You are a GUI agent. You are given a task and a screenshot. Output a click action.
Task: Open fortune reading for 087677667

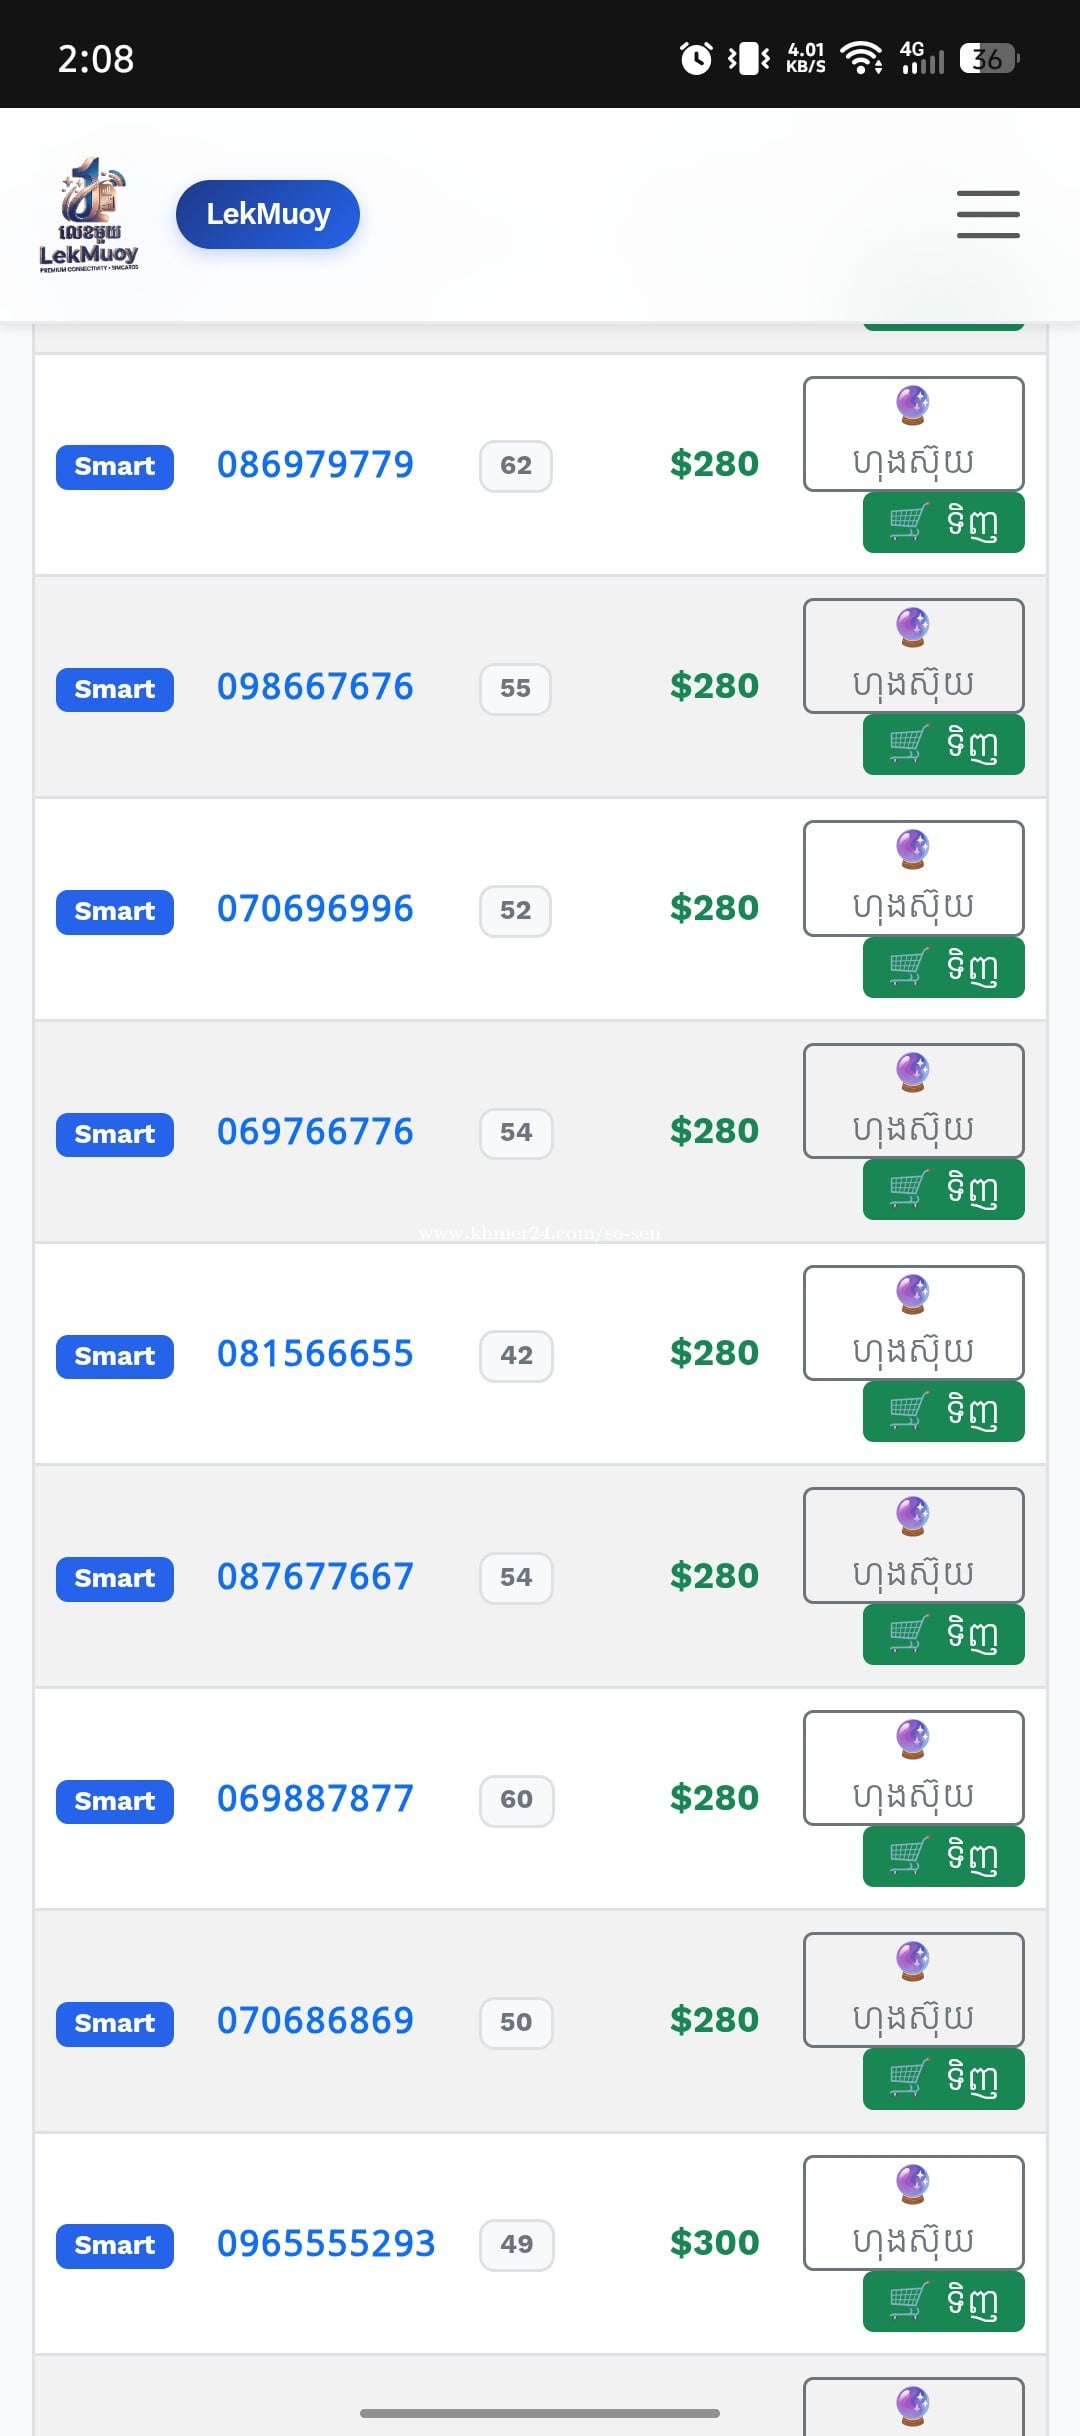pos(914,1545)
